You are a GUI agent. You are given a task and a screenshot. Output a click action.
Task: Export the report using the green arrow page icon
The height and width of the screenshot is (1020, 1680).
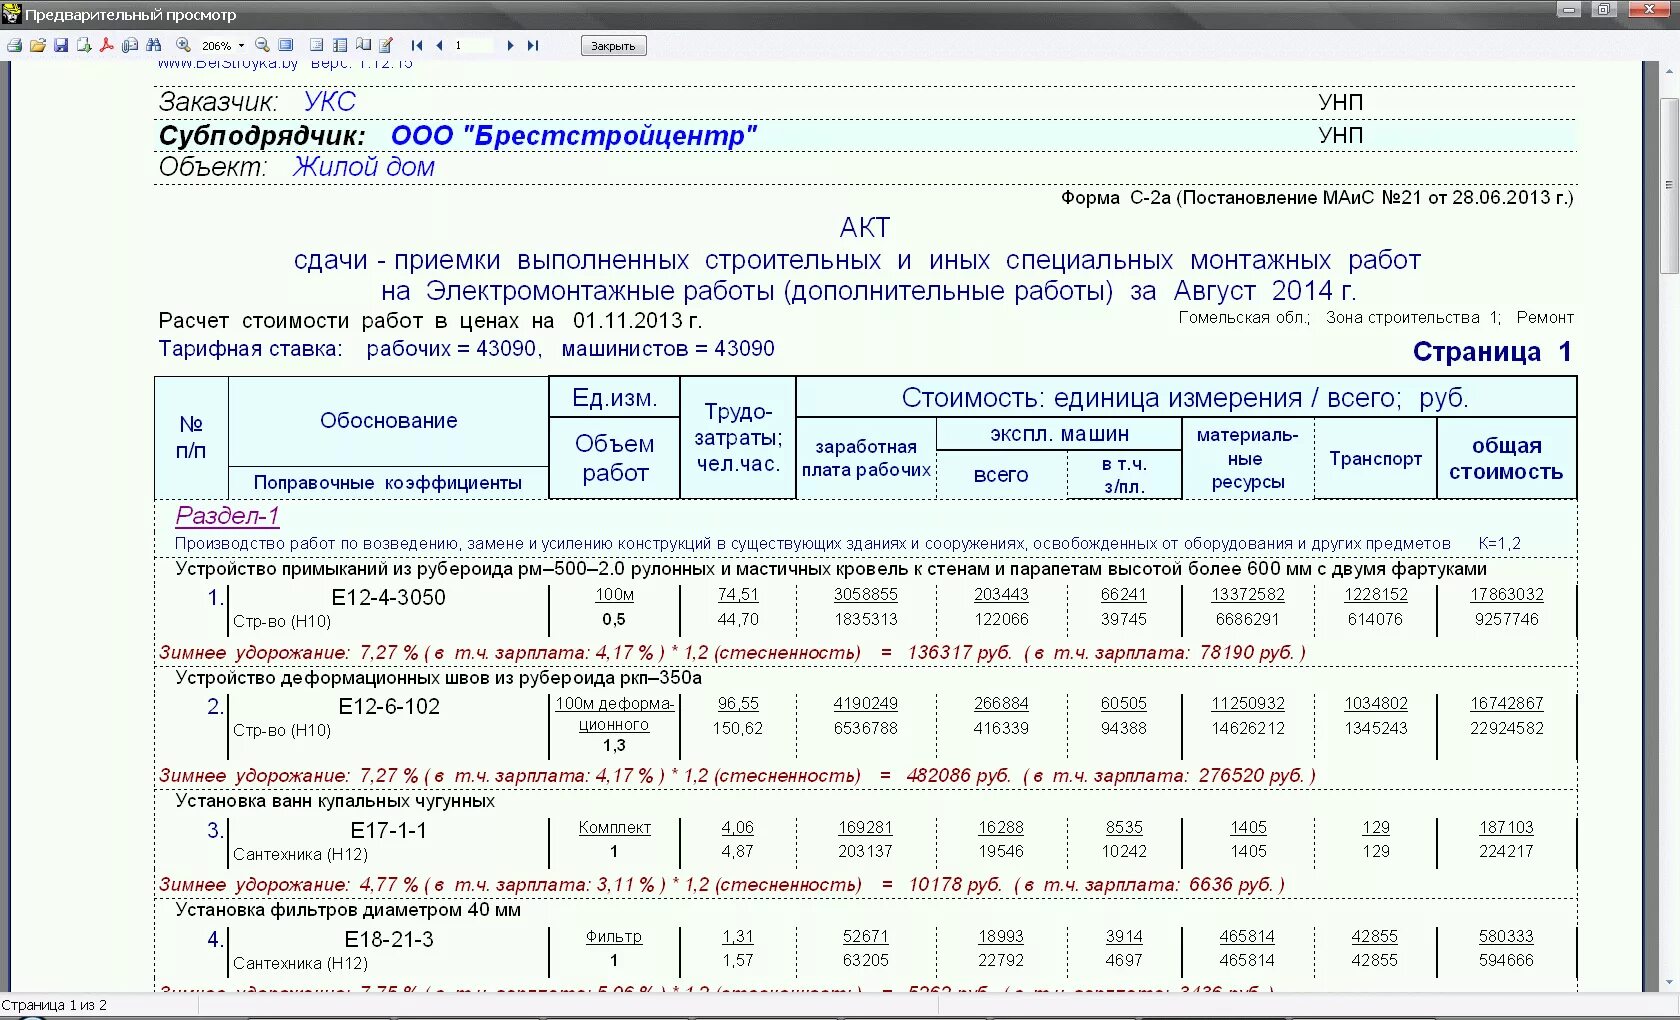point(84,45)
